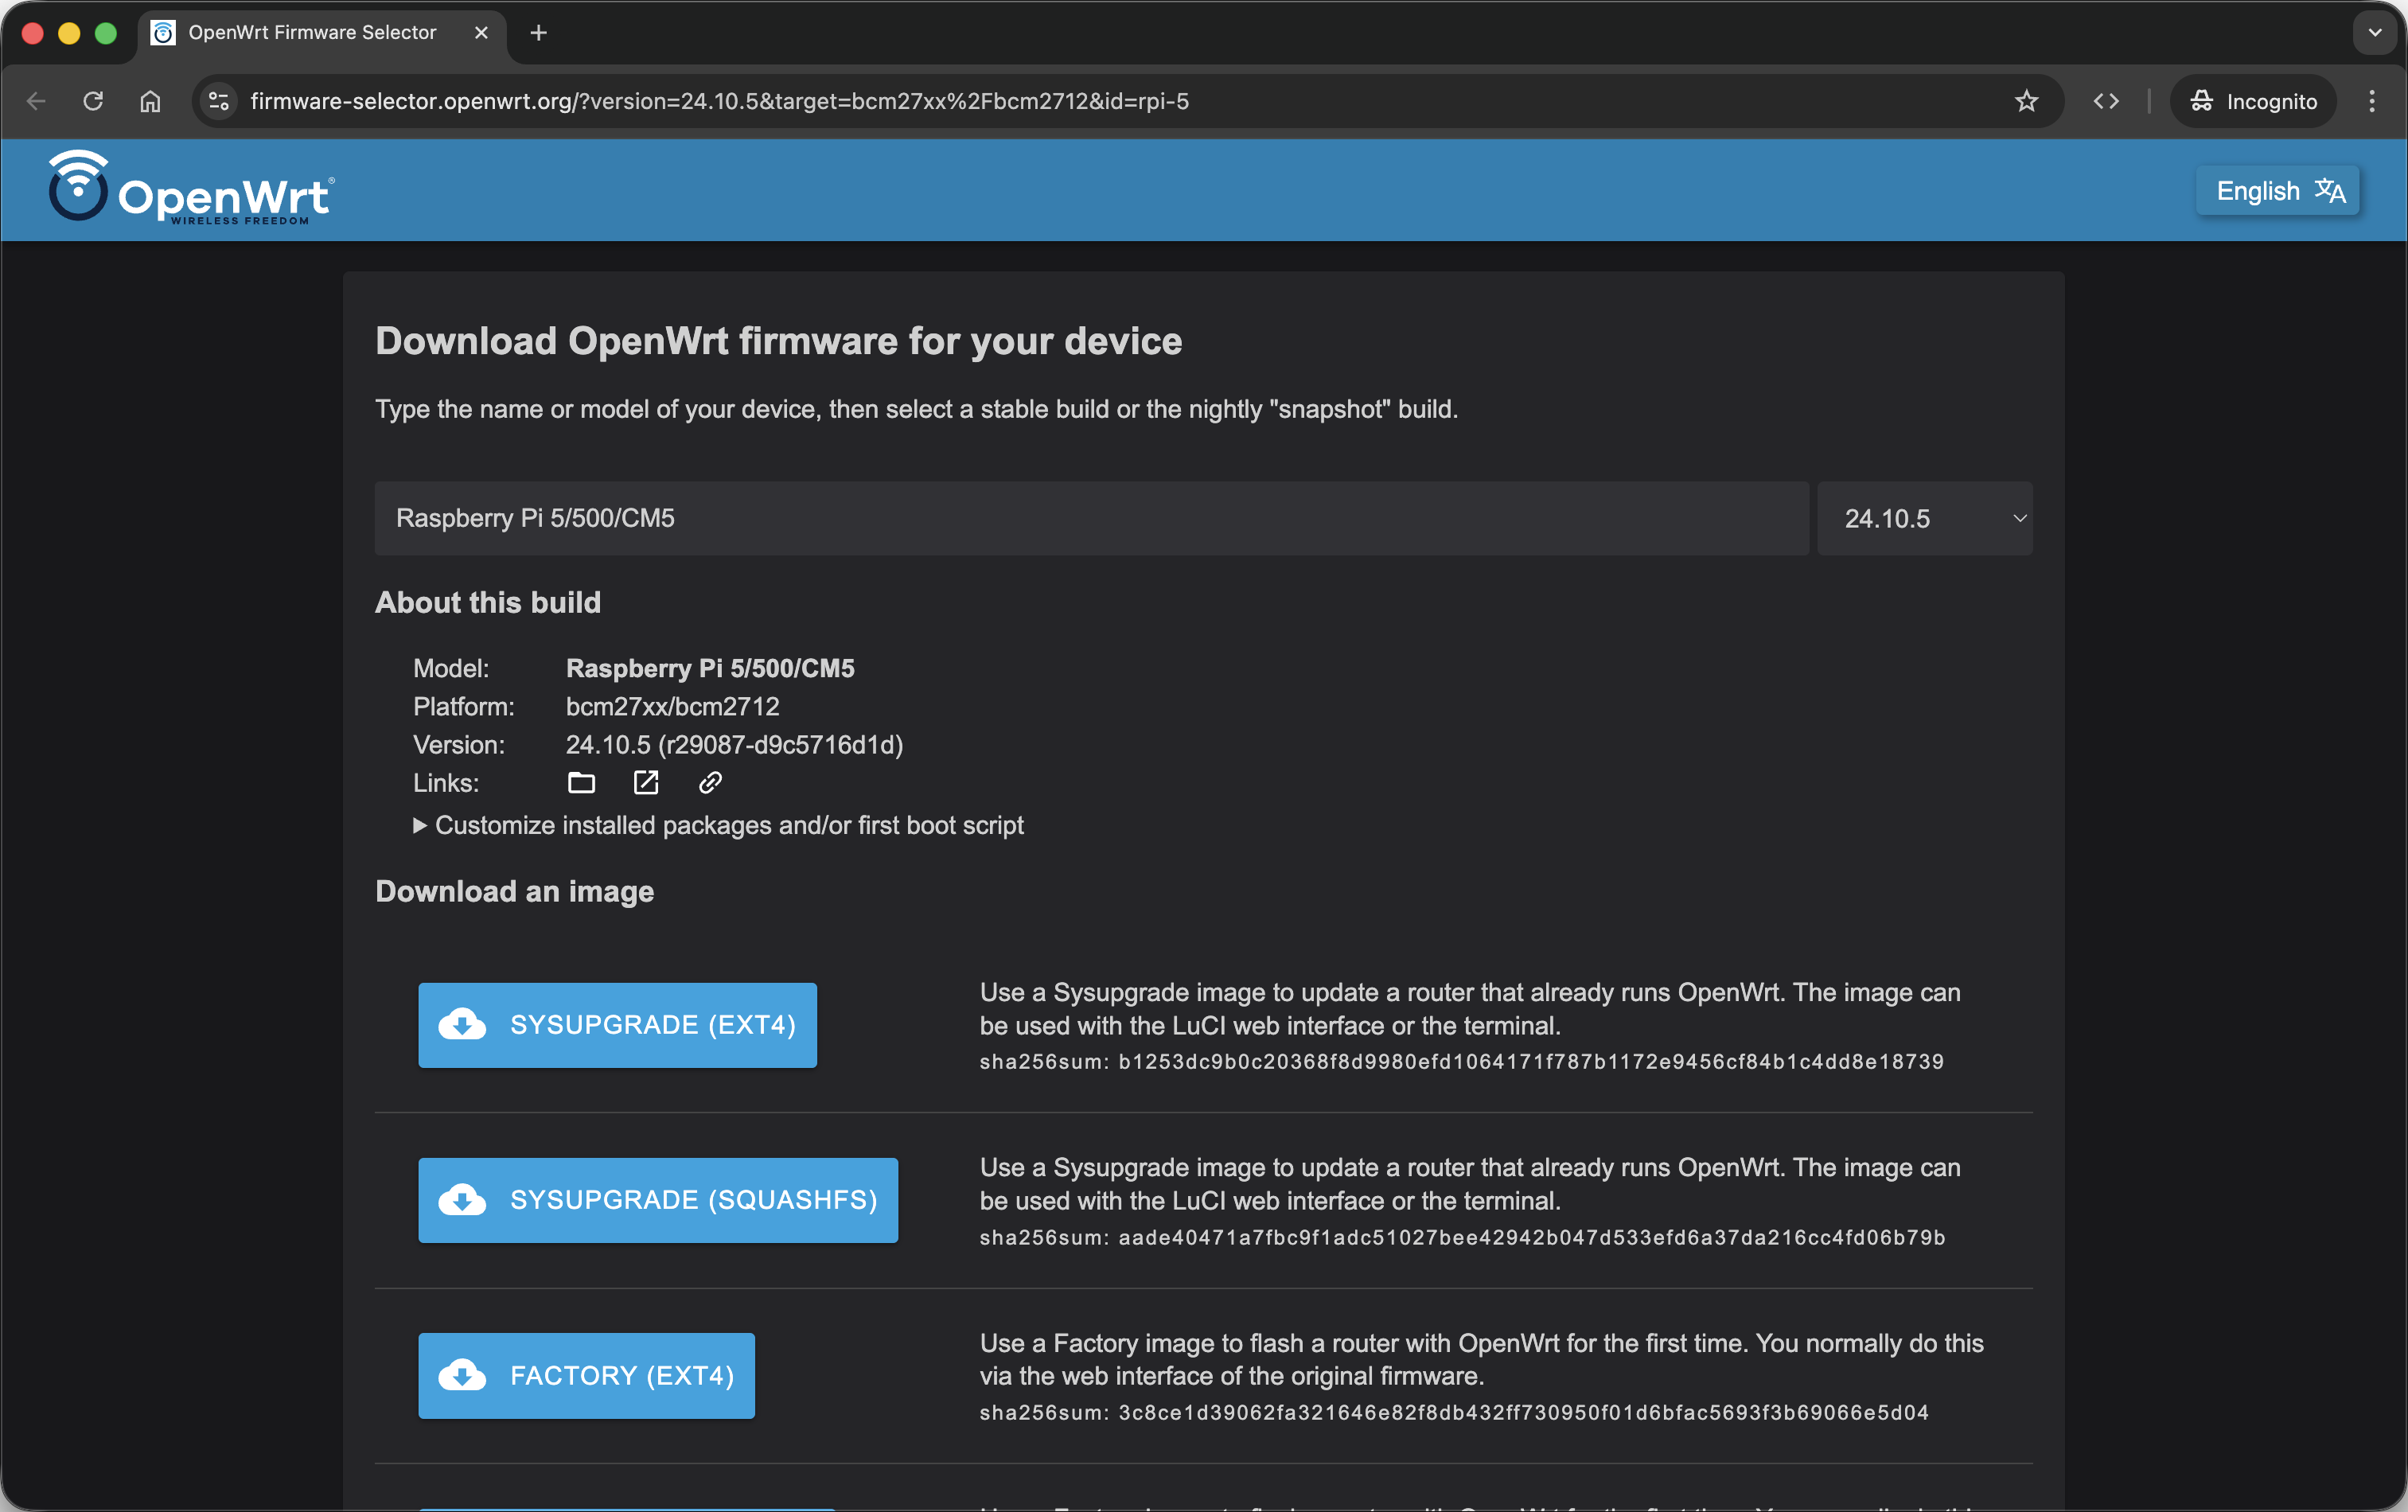
Task: Copy the permalink using the chain link icon
Action: (710, 783)
